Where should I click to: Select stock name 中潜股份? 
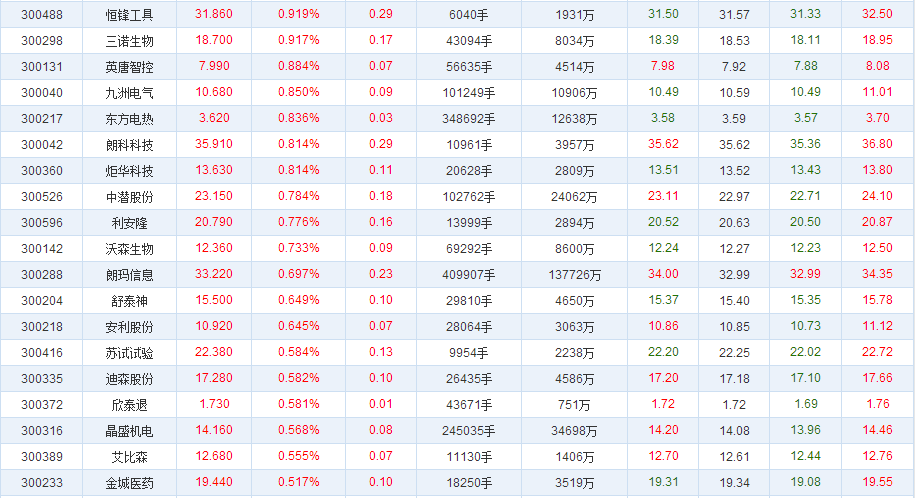[129, 197]
